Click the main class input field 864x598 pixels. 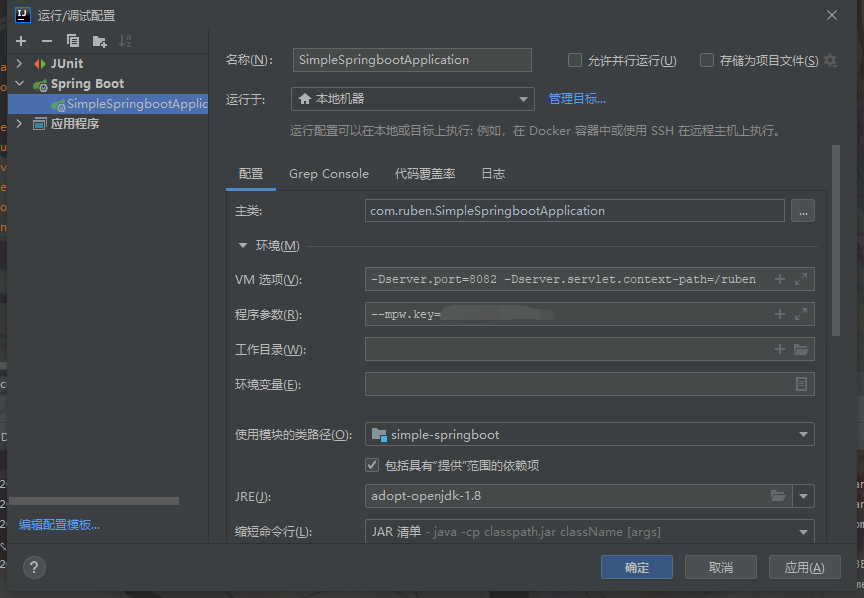pyautogui.click(x=574, y=211)
